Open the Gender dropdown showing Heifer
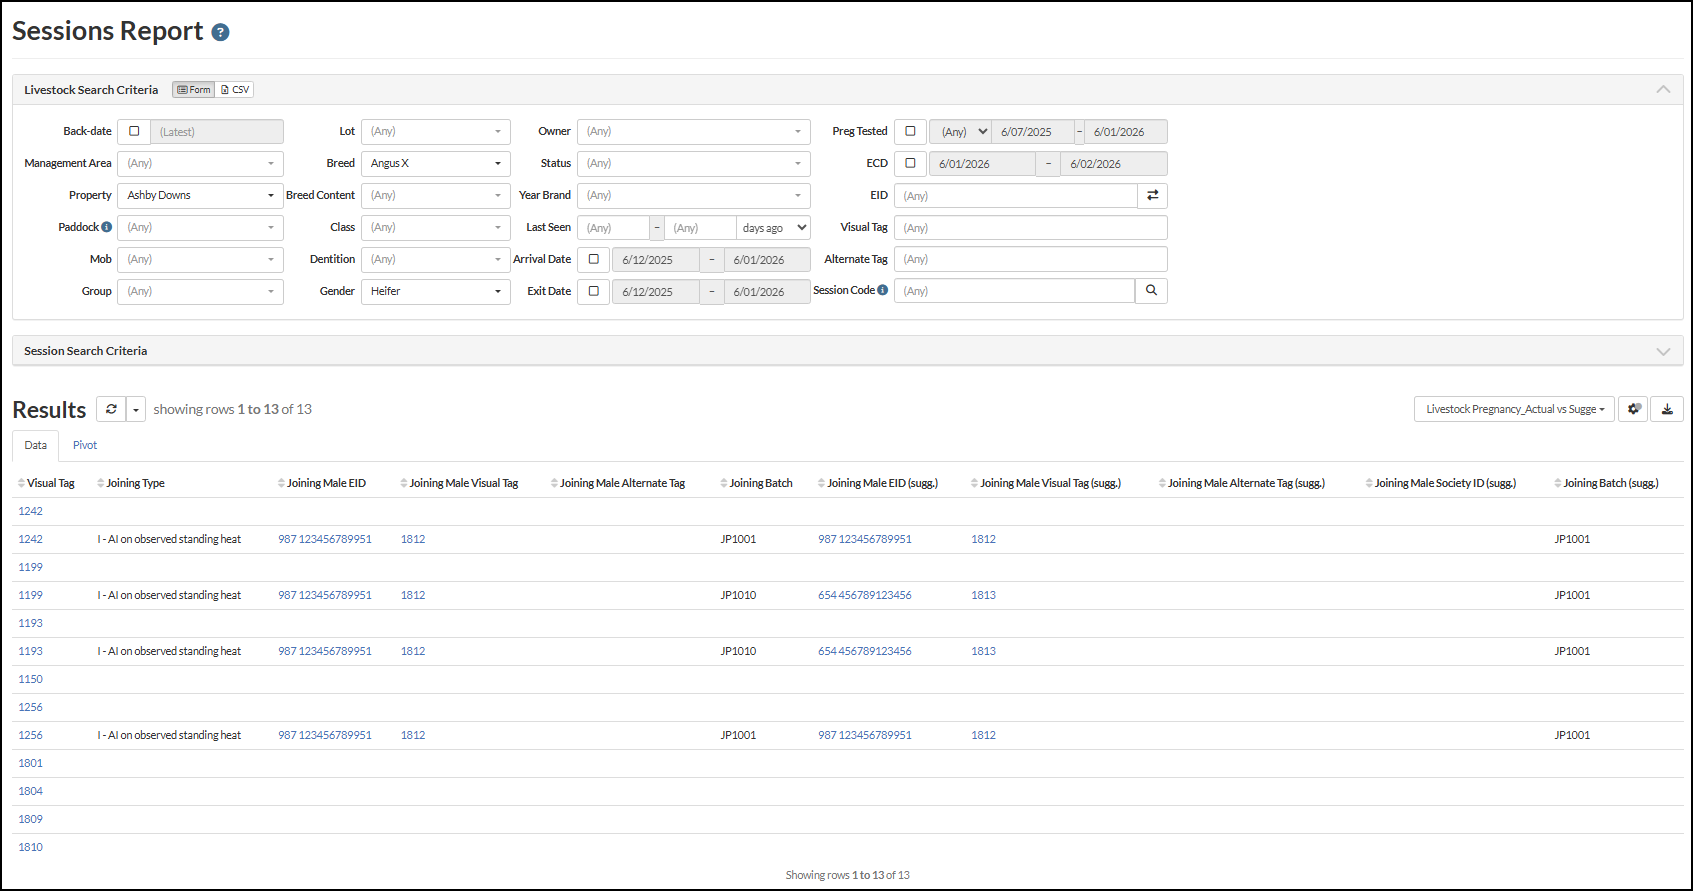 pyautogui.click(x=435, y=292)
